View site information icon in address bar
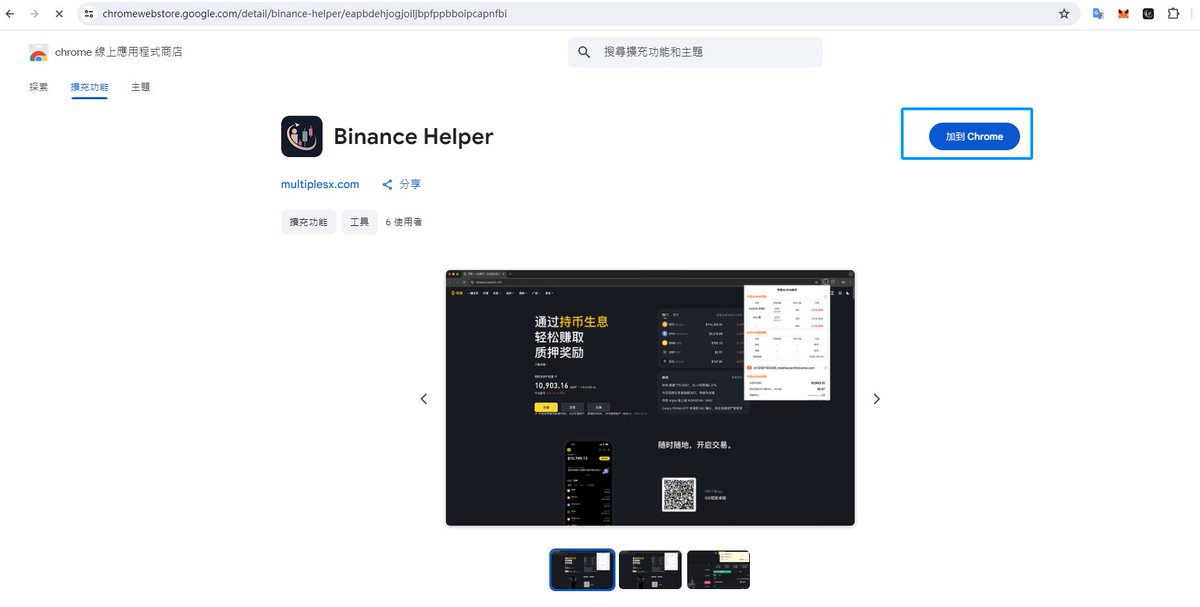 coord(89,14)
